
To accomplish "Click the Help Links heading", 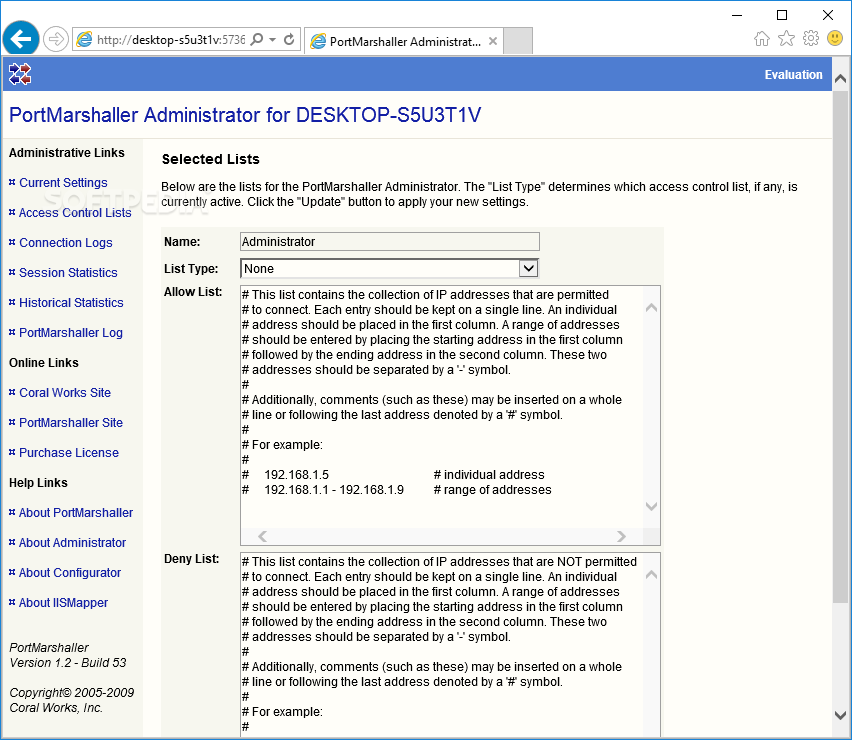I will pyautogui.click(x=39, y=483).
